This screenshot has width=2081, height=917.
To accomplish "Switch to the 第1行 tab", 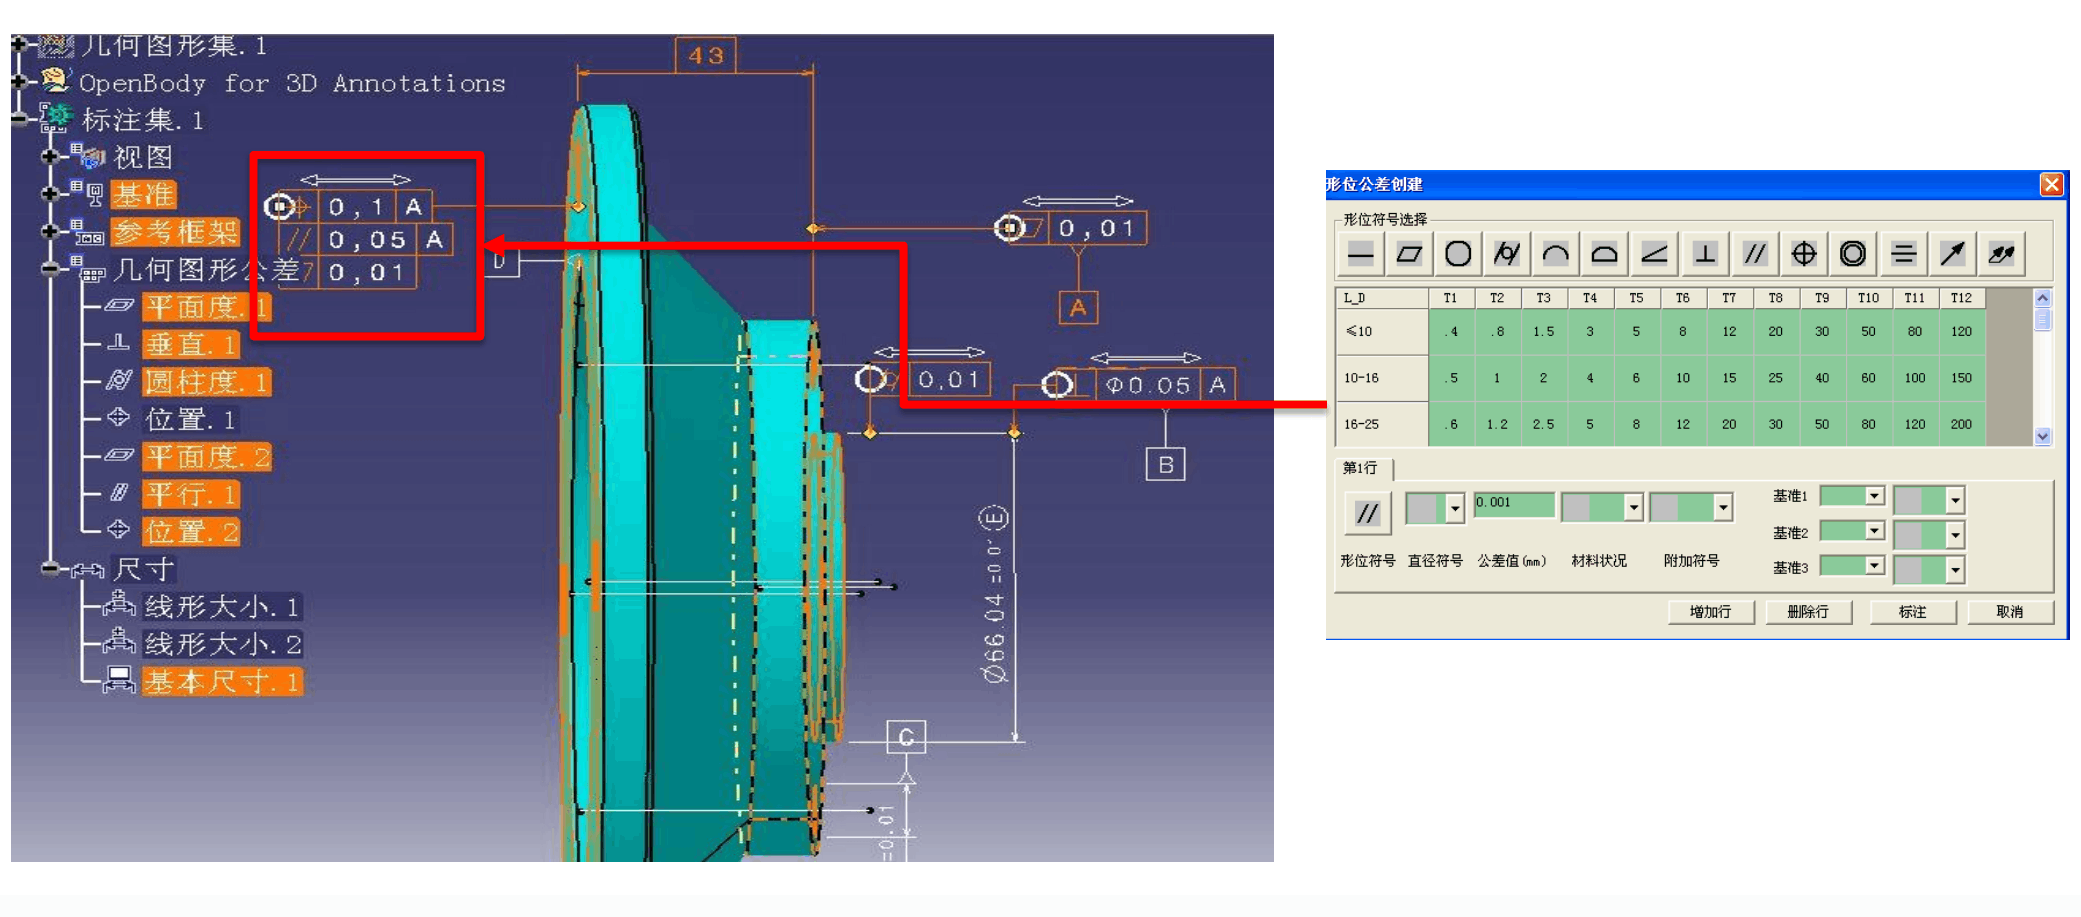I will click(1363, 468).
